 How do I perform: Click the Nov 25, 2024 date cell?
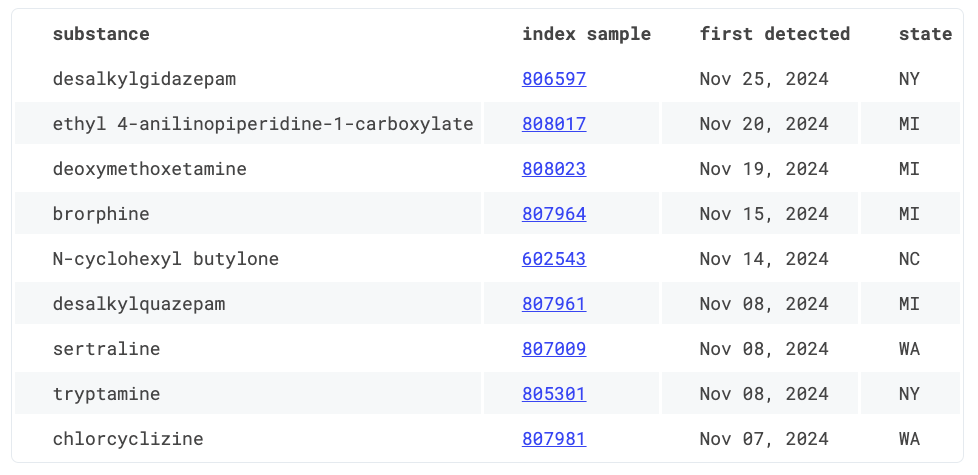tap(760, 79)
